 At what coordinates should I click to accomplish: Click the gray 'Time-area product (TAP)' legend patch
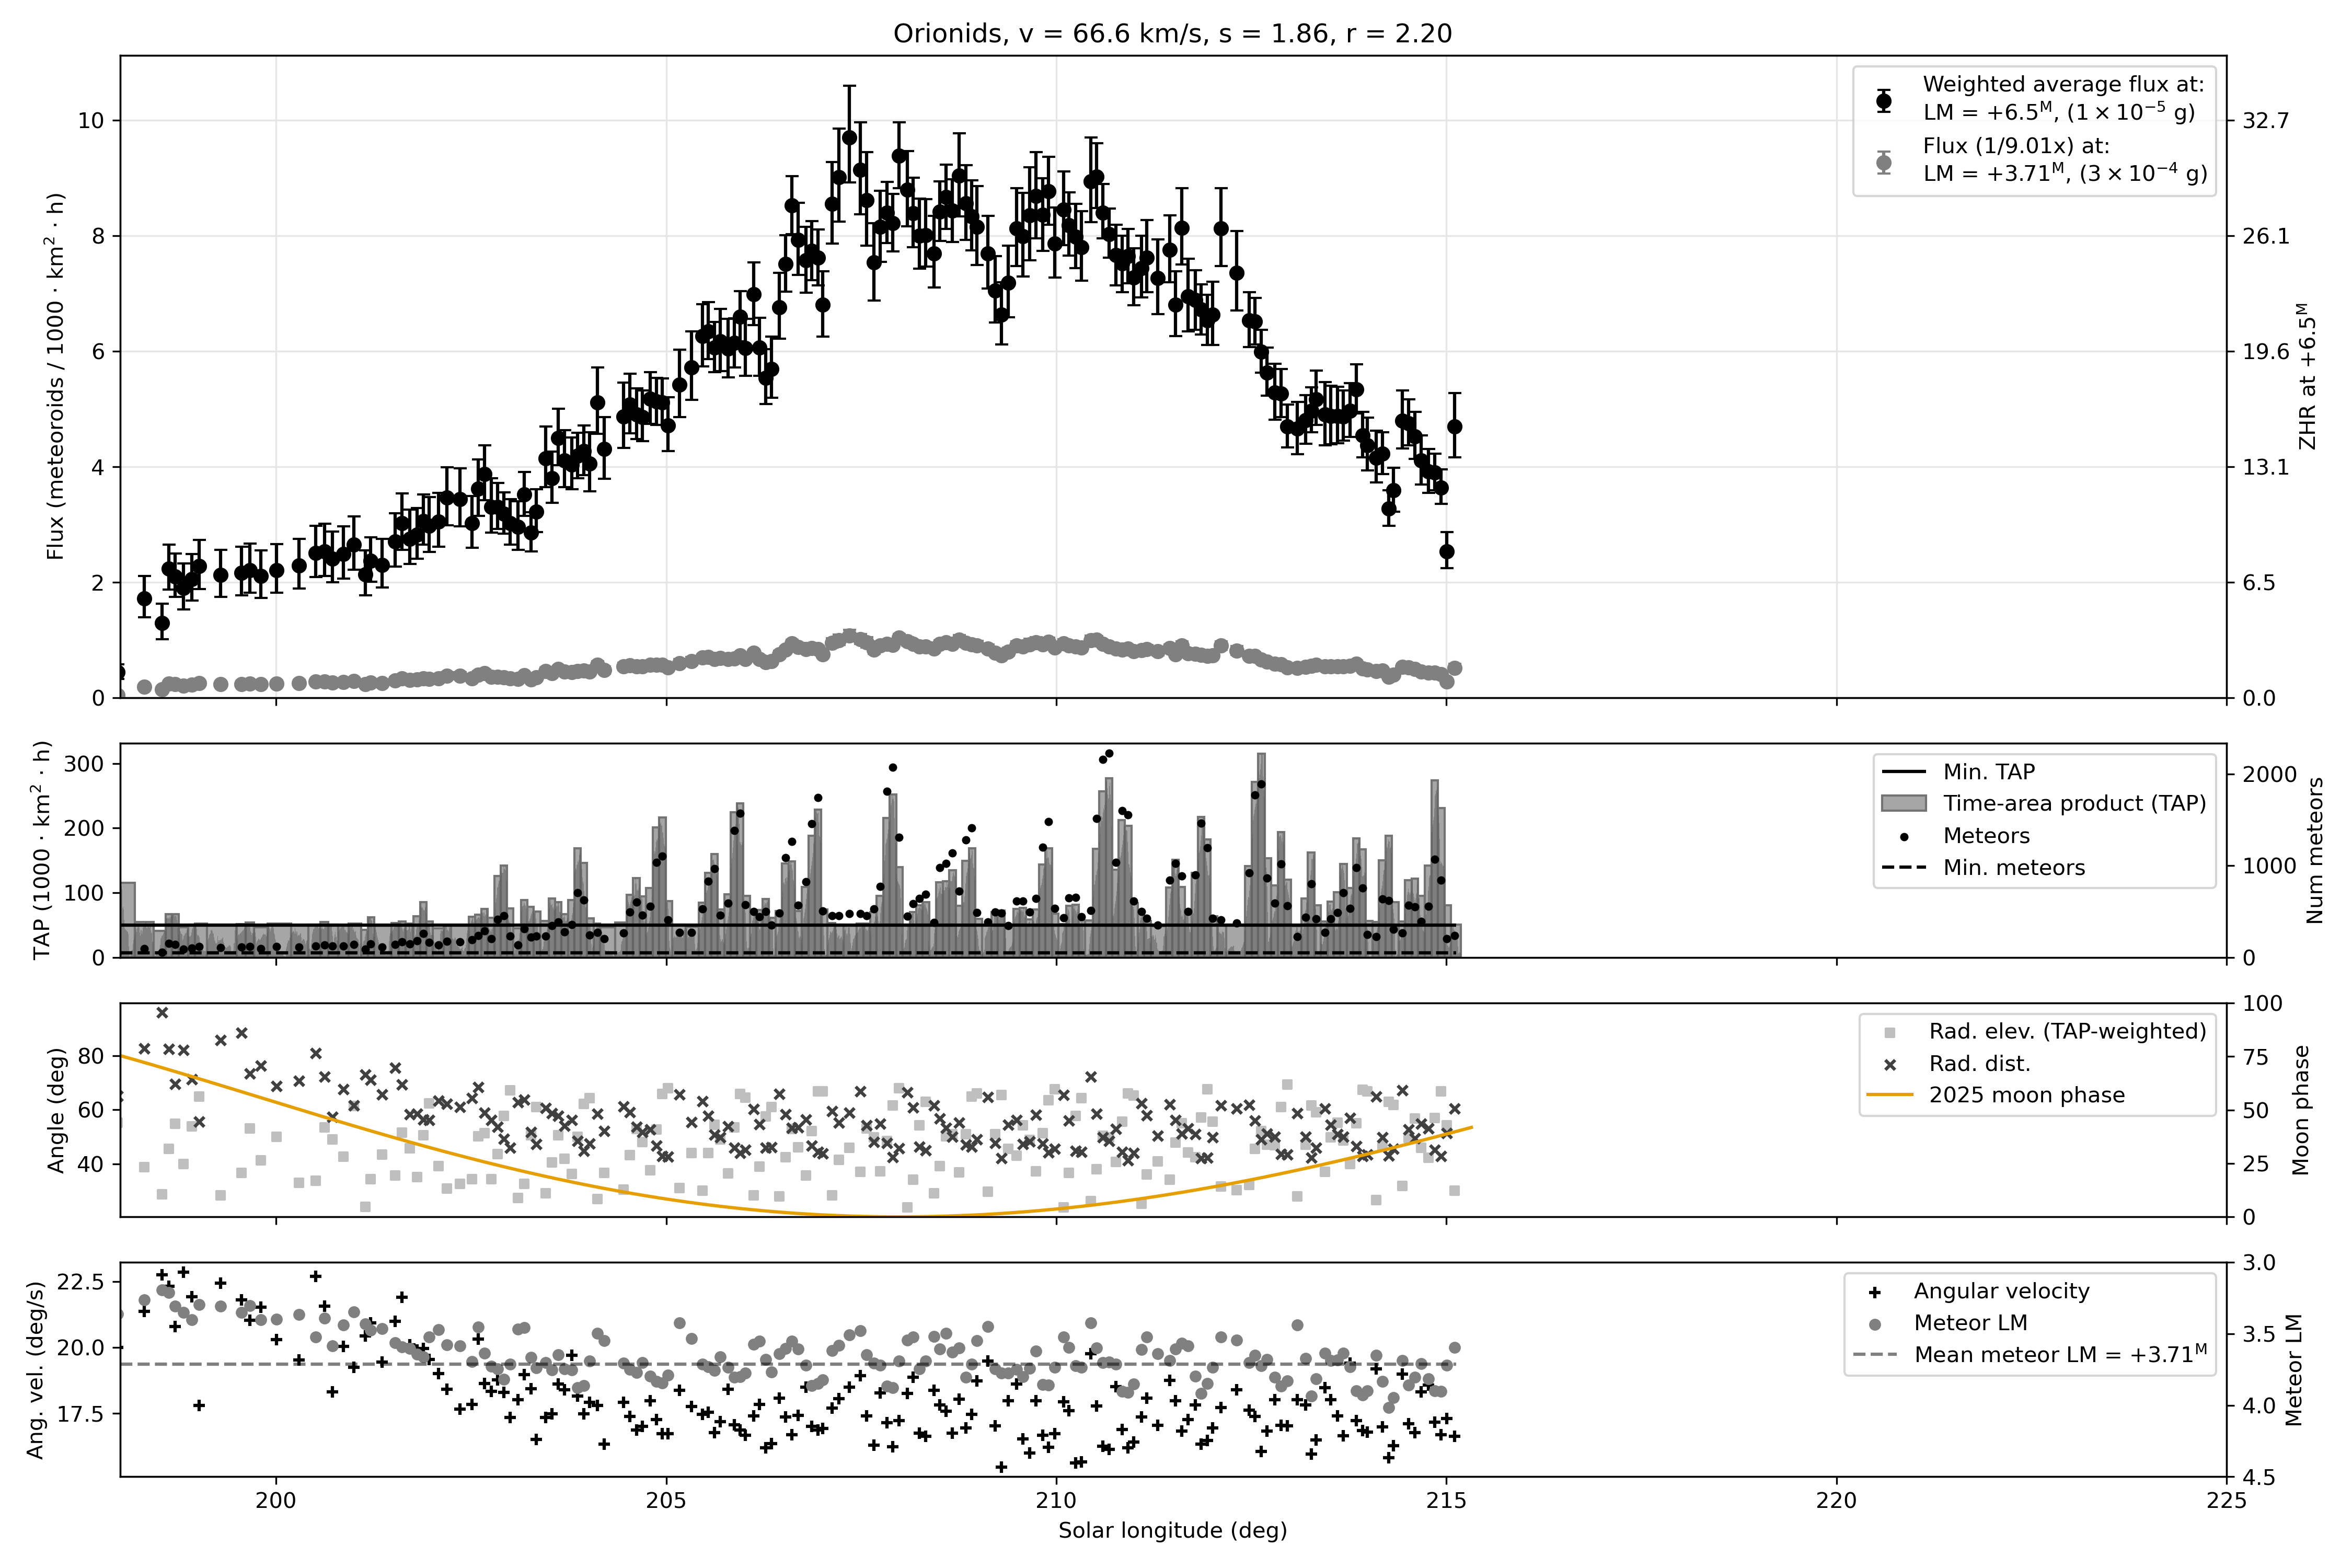(1903, 804)
